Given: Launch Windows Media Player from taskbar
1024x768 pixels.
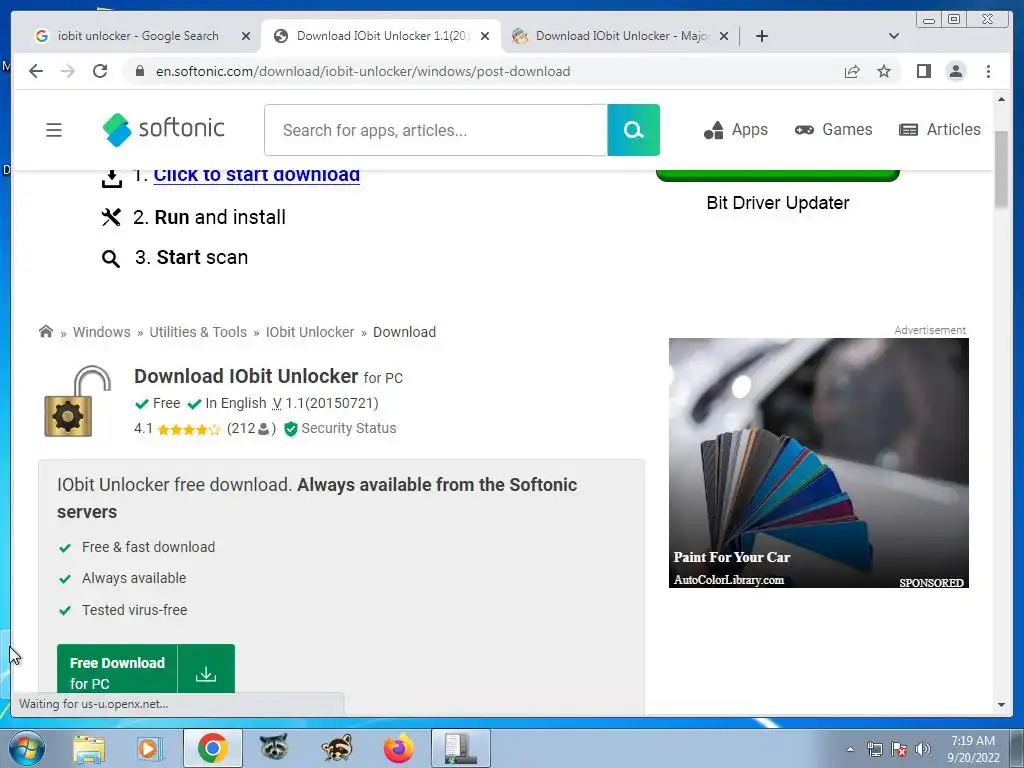Looking at the screenshot, I should 149,748.
